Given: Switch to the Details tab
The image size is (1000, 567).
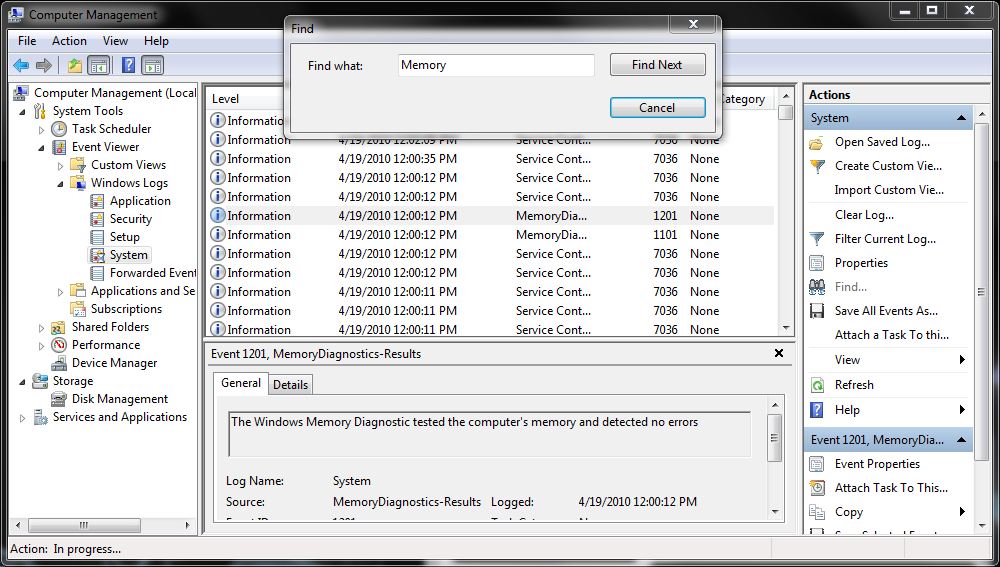Looking at the screenshot, I should (290, 384).
